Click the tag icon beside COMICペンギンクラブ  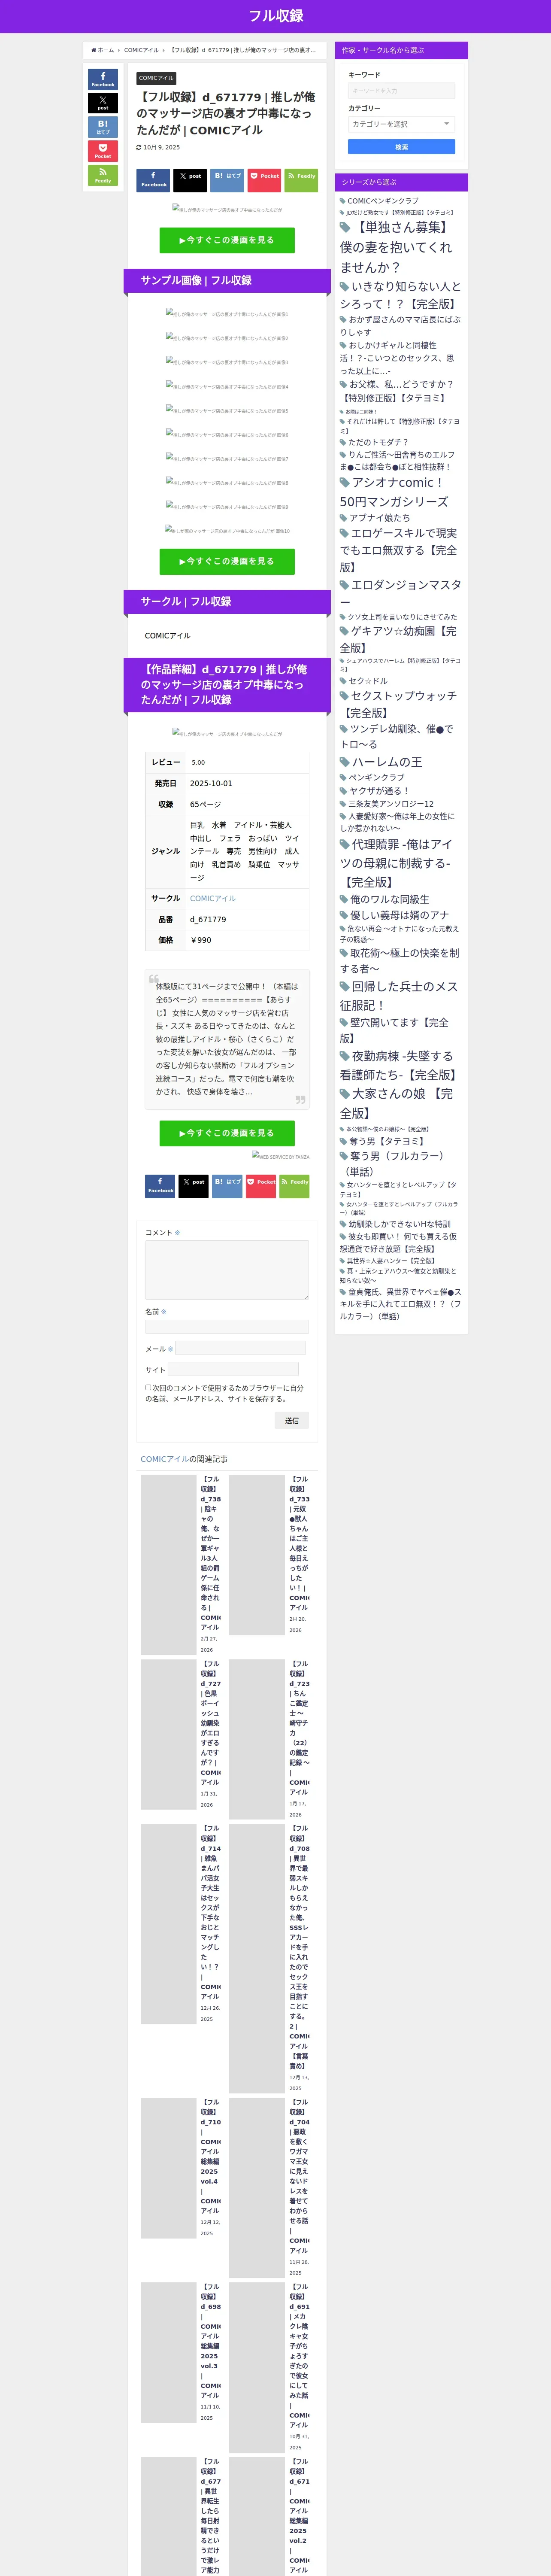(x=343, y=201)
